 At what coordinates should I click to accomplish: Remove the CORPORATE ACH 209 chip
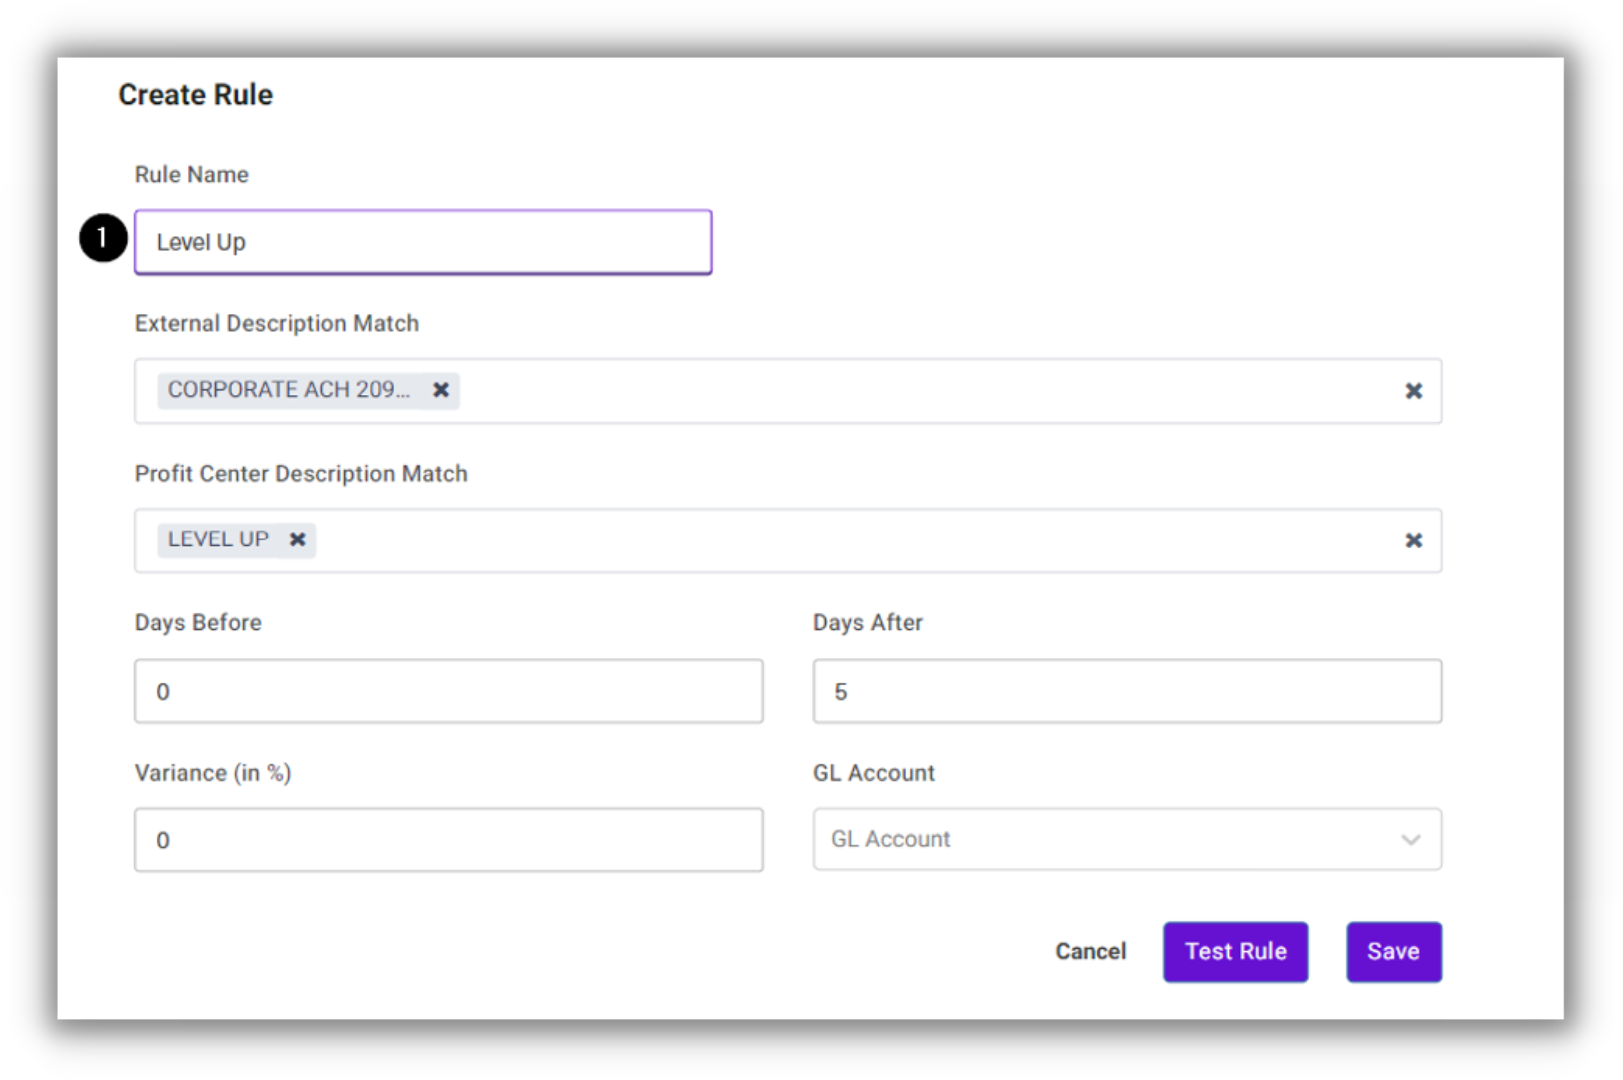(x=440, y=390)
